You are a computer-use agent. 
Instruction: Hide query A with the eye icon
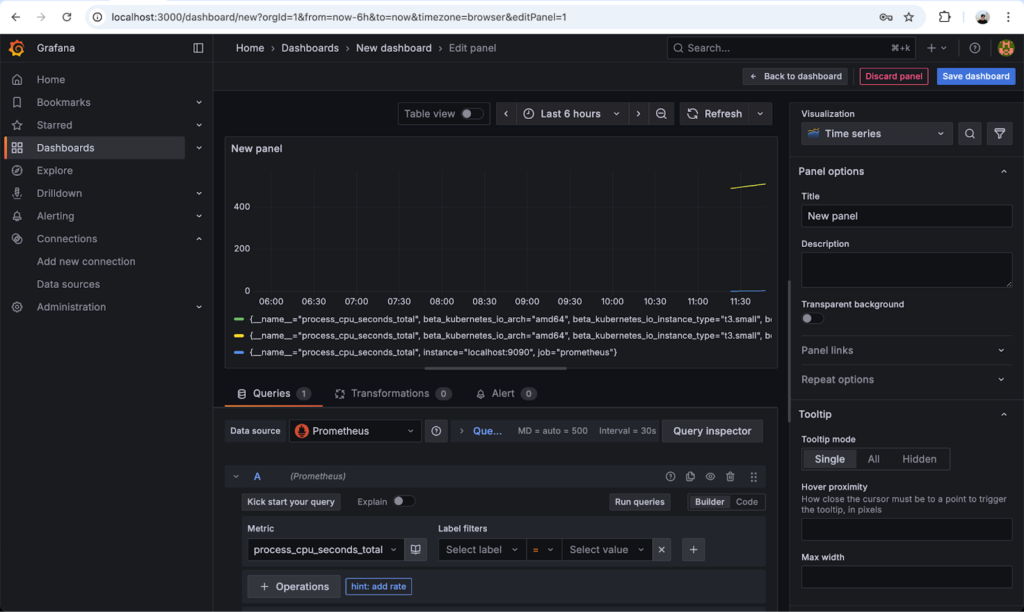coord(710,477)
